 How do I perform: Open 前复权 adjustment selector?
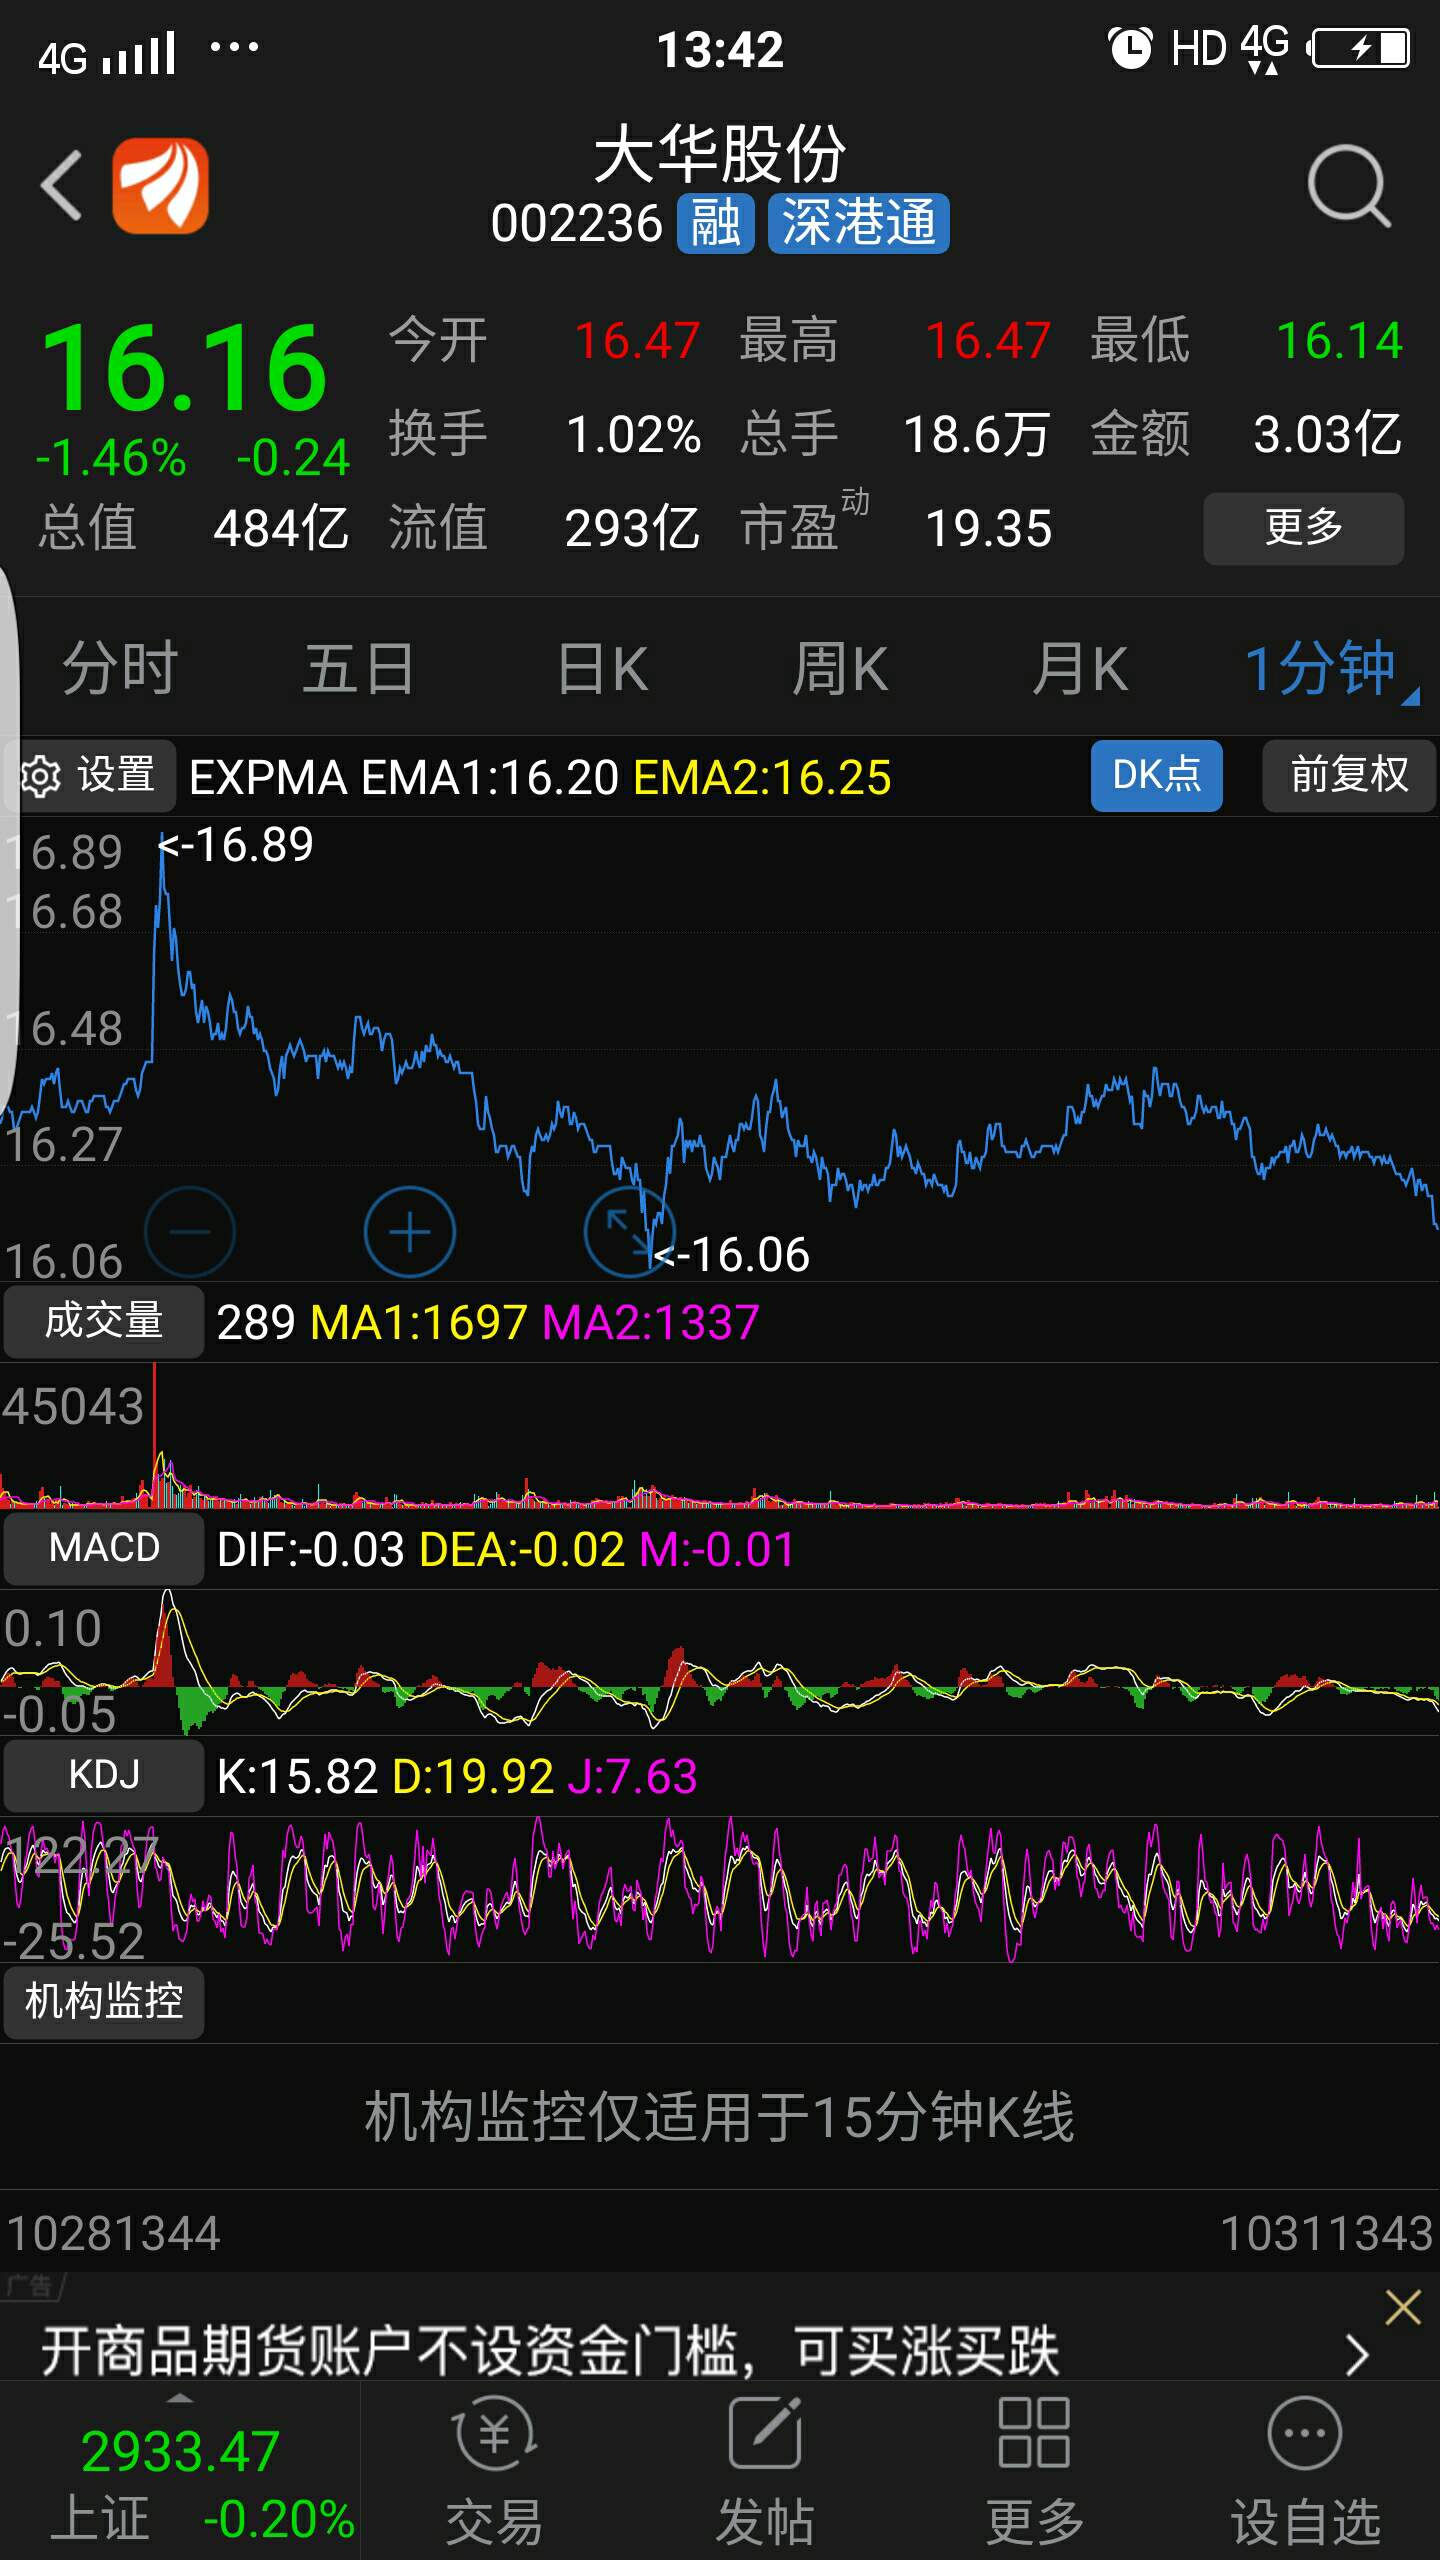pos(1349,775)
